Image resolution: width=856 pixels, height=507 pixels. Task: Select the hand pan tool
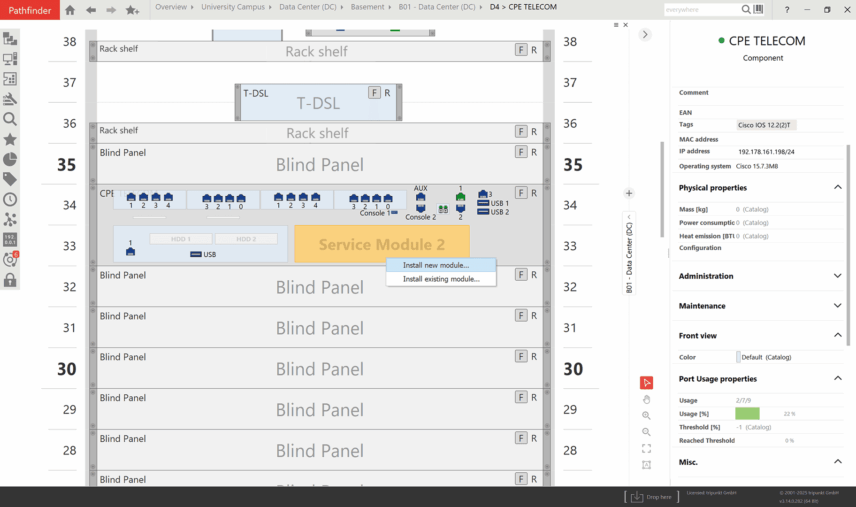coord(647,399)
